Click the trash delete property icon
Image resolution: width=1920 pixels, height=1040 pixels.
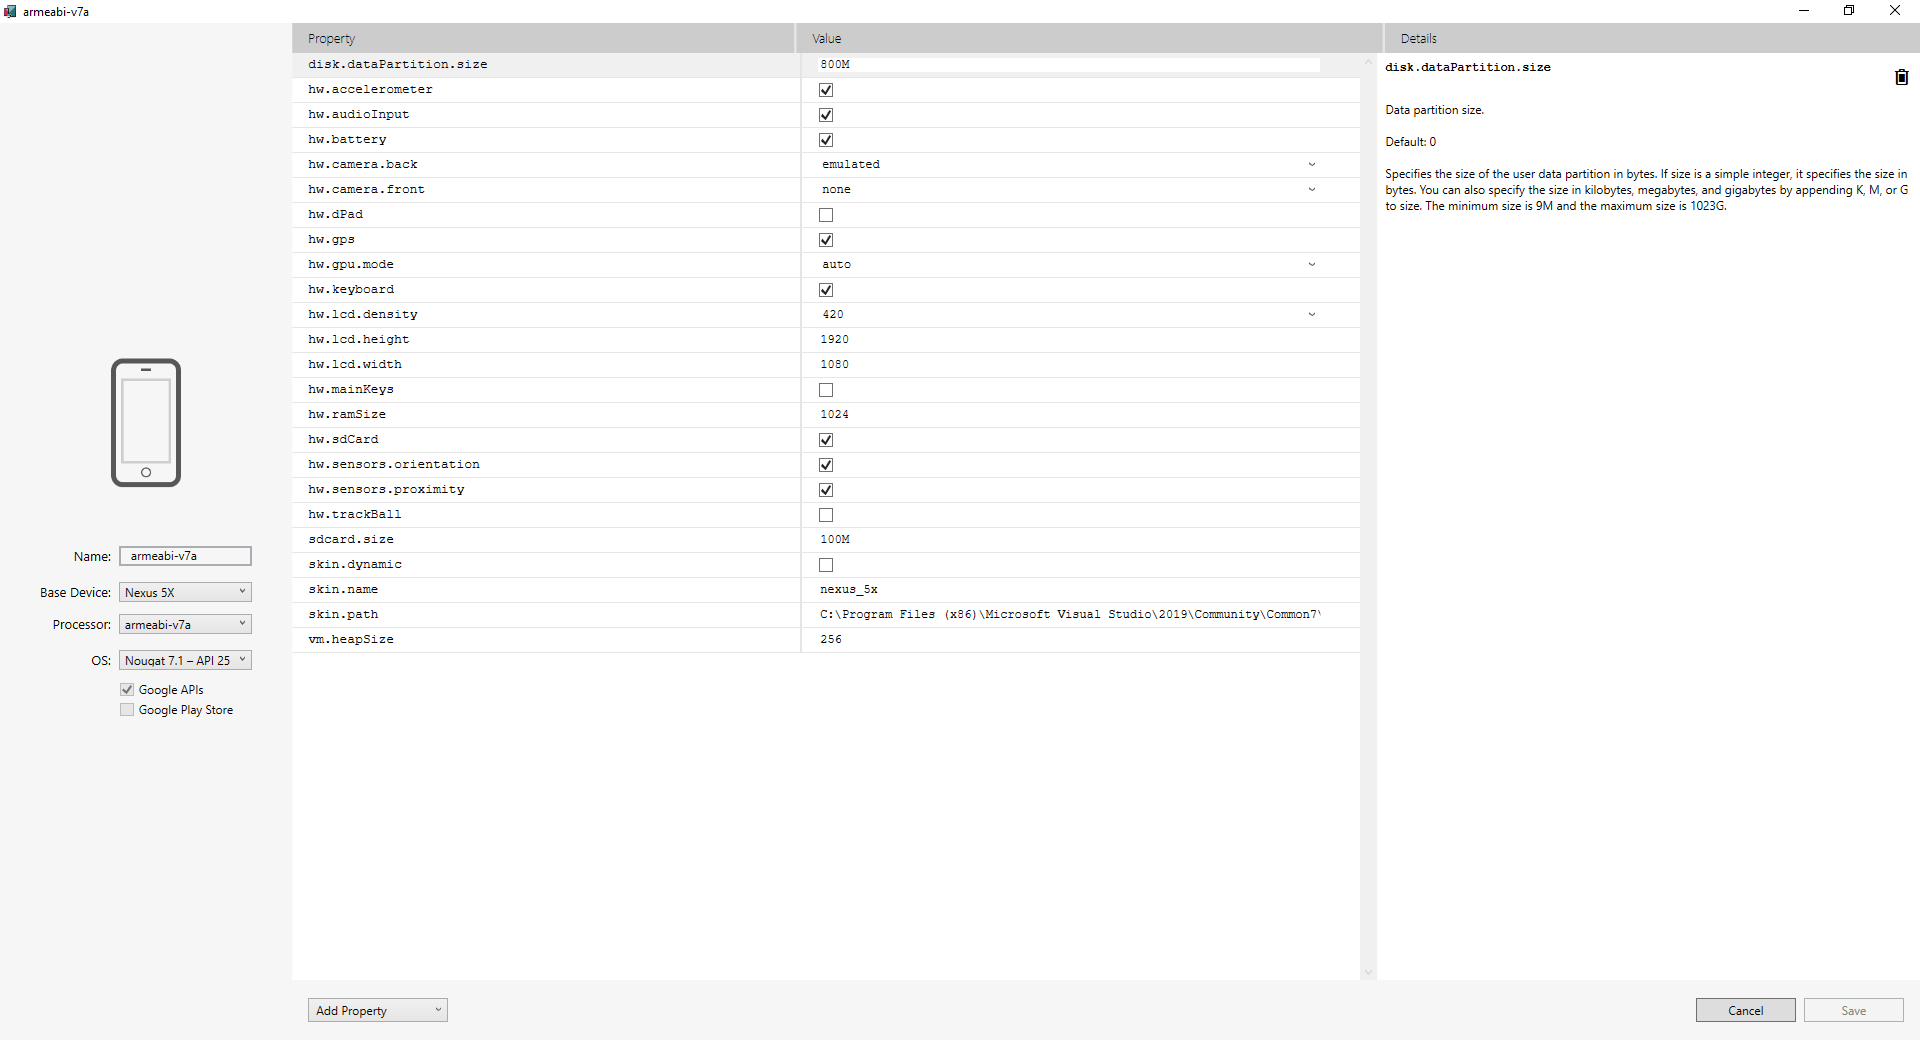(x=1901, y=77)
